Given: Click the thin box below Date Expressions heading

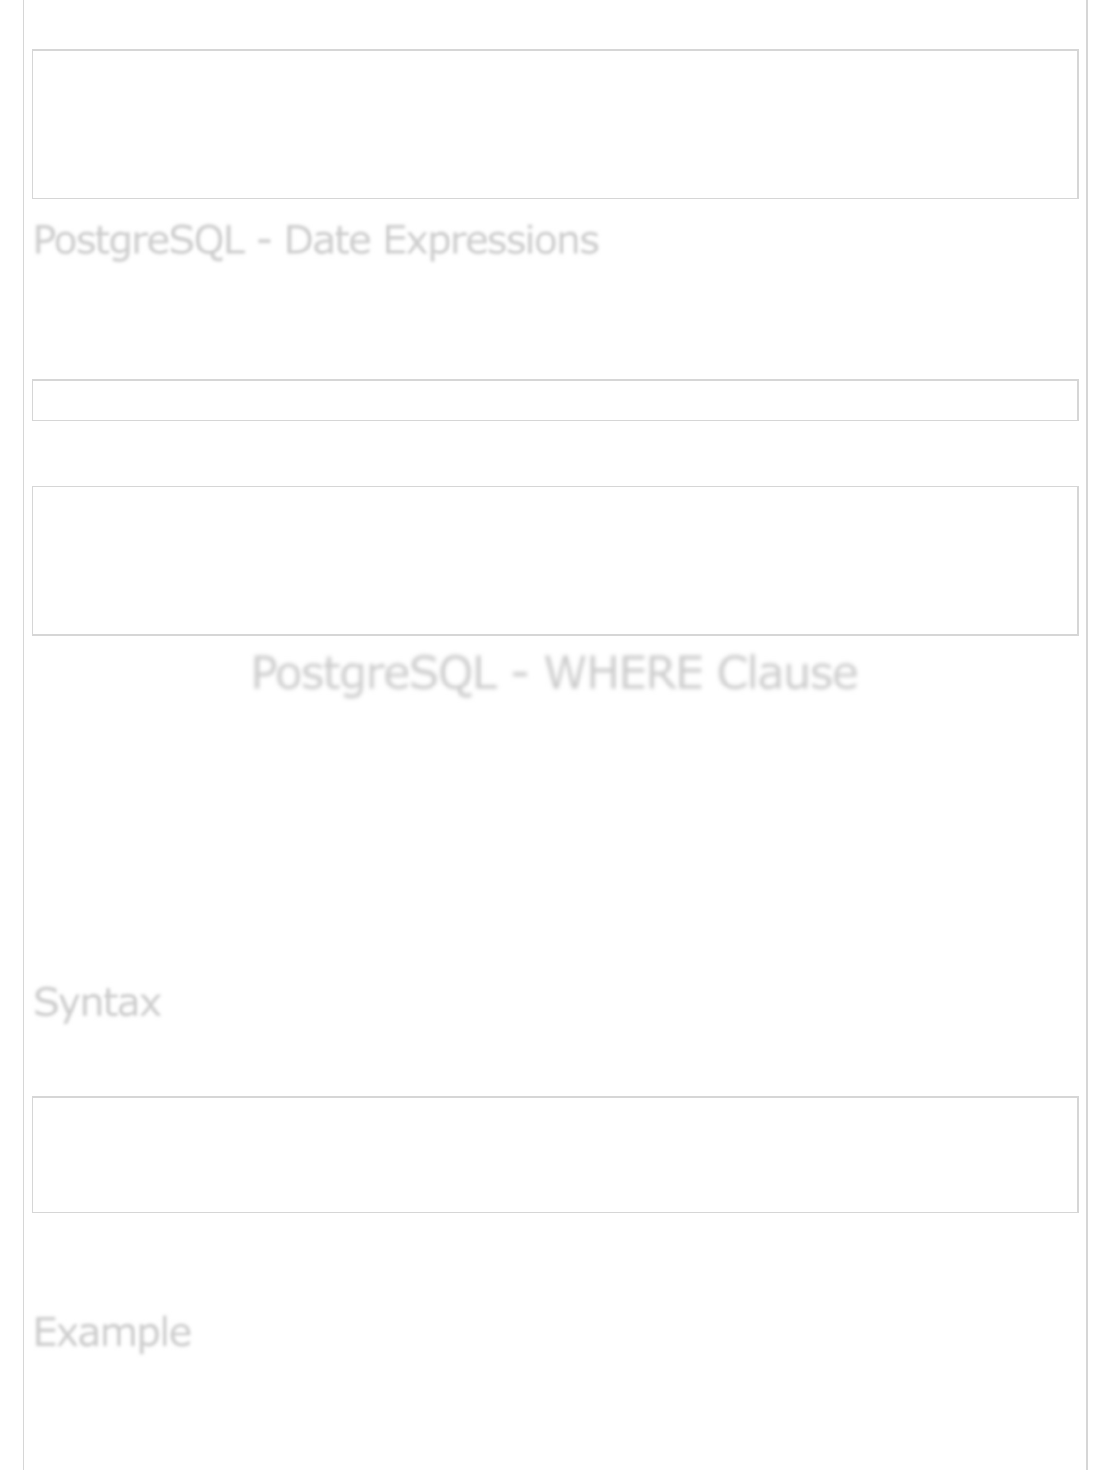Looking at the screenshot, I should [555, 400].
